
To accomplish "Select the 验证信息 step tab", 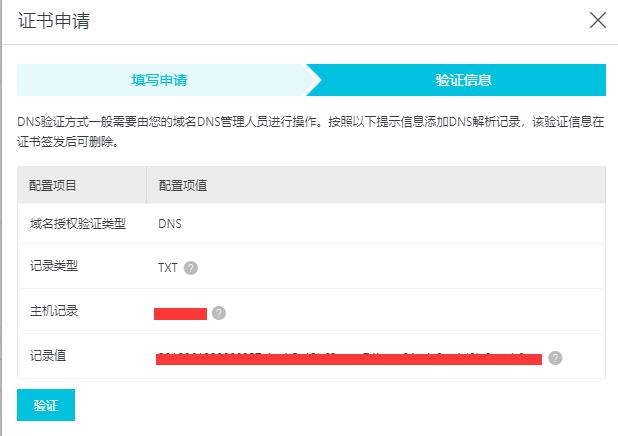I will click(x=463, y=80).
